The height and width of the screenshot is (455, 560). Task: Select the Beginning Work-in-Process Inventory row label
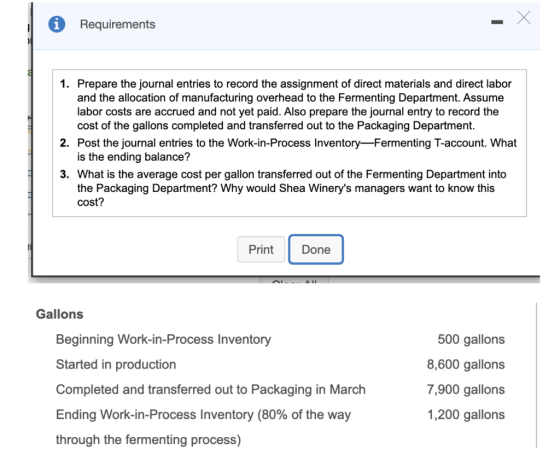[x=164, y=339]
